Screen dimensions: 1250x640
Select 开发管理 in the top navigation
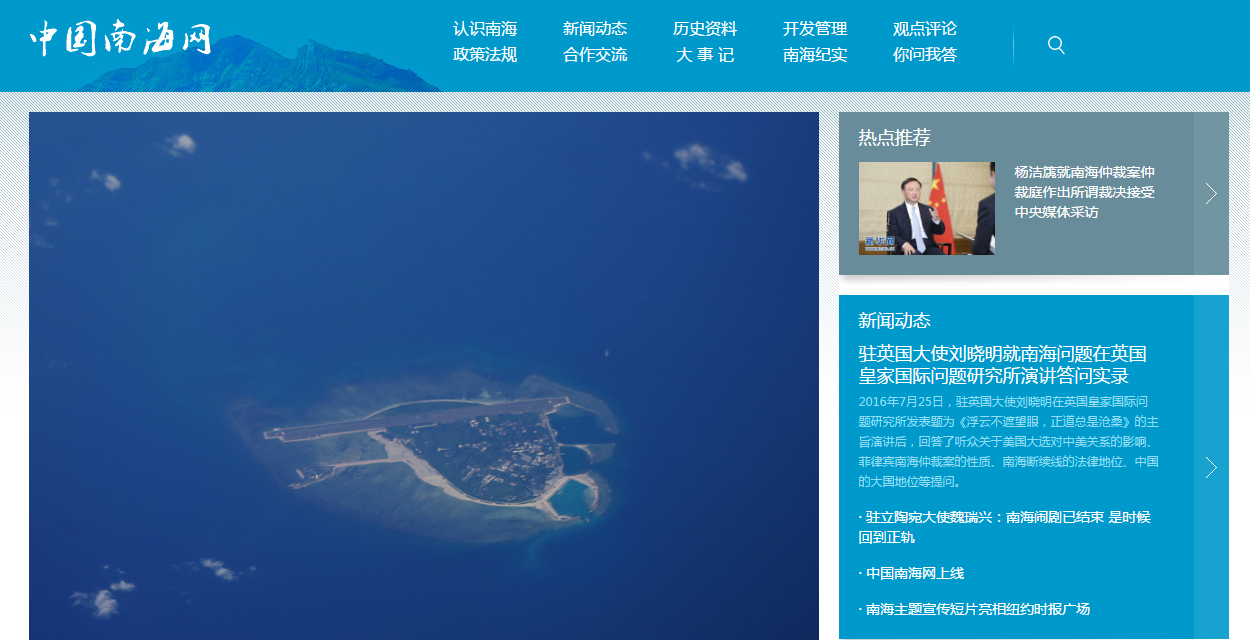point(815,29)
